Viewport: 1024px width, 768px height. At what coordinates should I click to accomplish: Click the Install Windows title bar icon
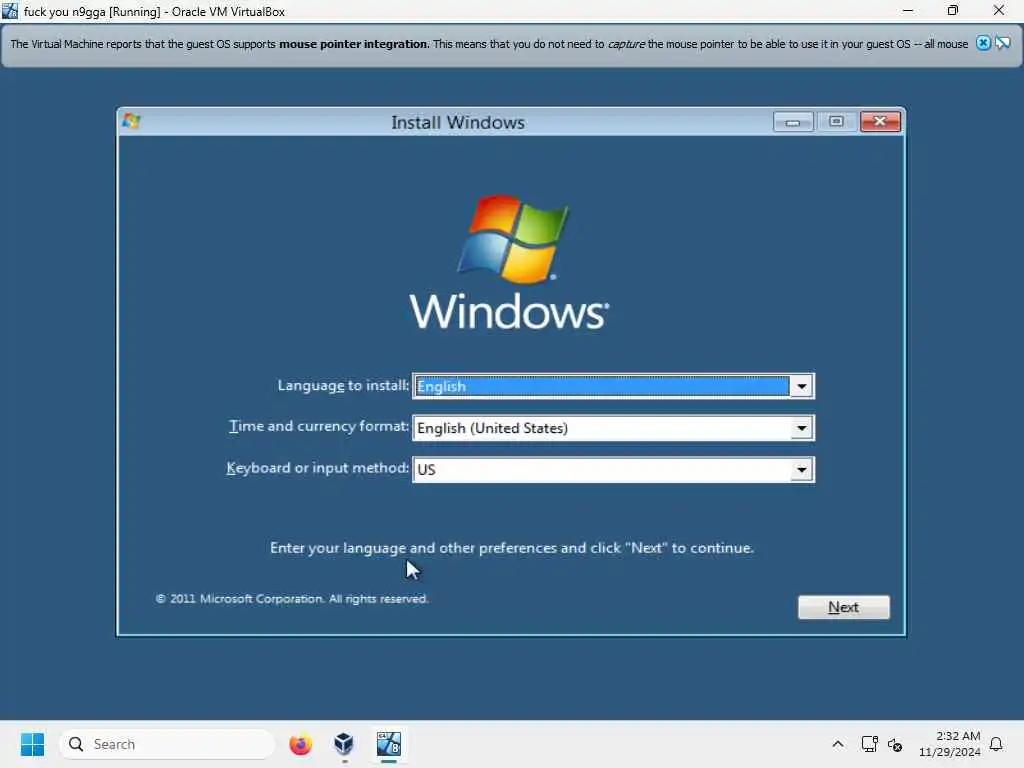click(x=131, y=121)
